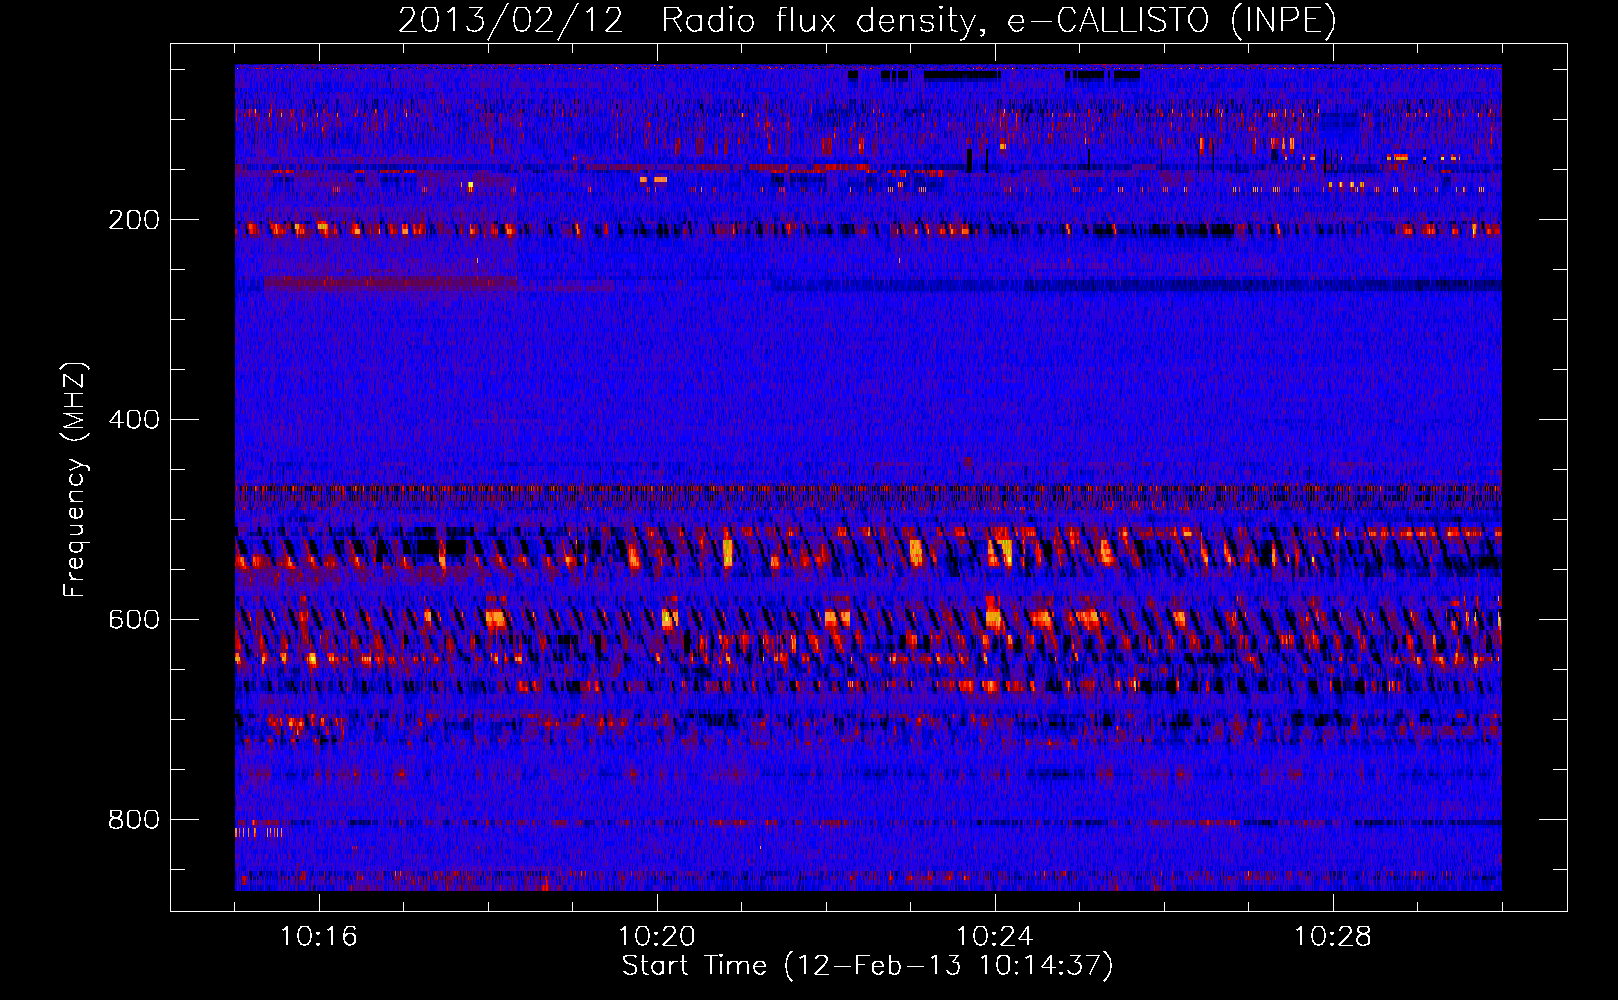Click the 'Start Time (12-Feb-13 10:14:37)' label
The height and width of the screenshot is (1000, 1618).
click(x=867, y=966)
